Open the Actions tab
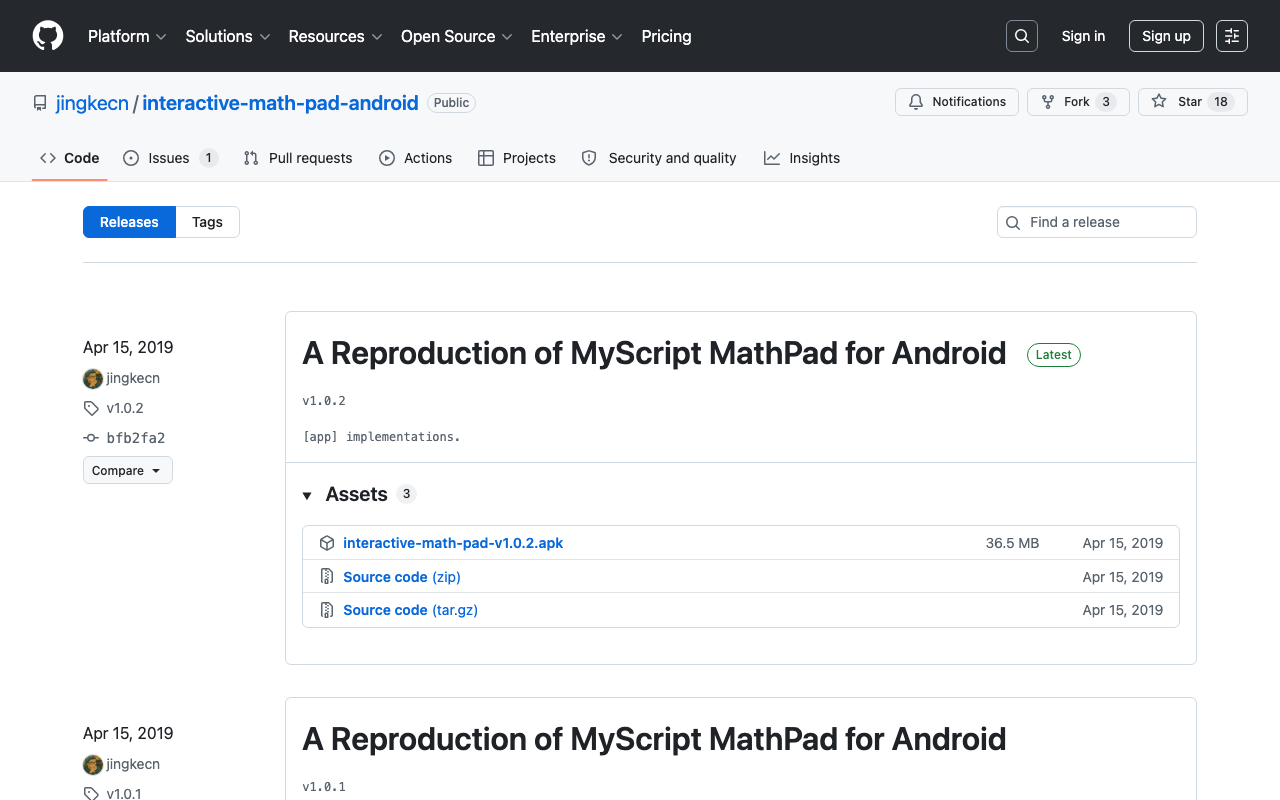This screenshot has width=1280, height=800. [416, 158]
